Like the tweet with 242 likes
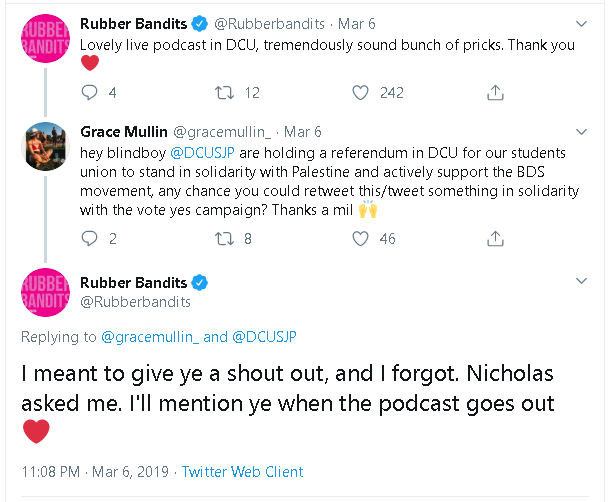The image size is (610, 502). (x=361, y=93)
